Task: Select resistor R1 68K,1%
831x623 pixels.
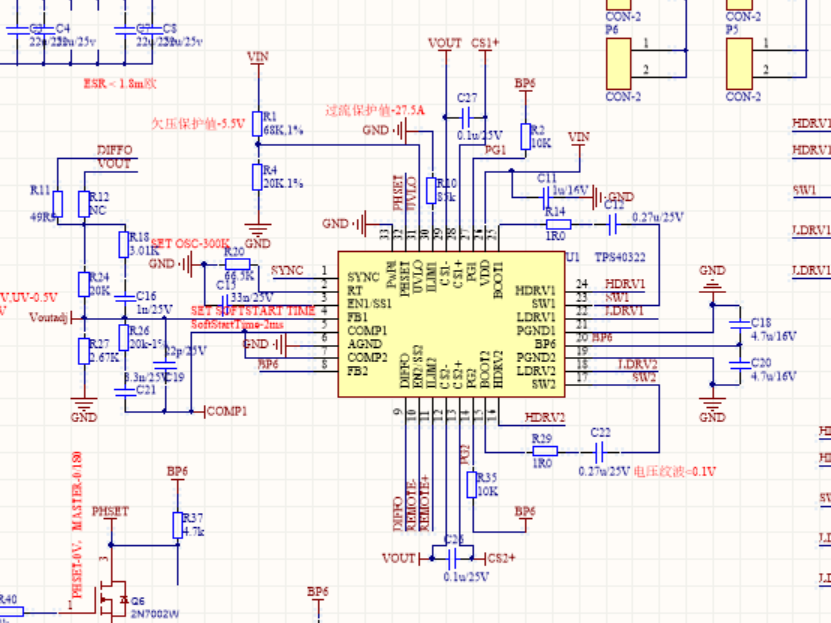Action: point(258,123)
